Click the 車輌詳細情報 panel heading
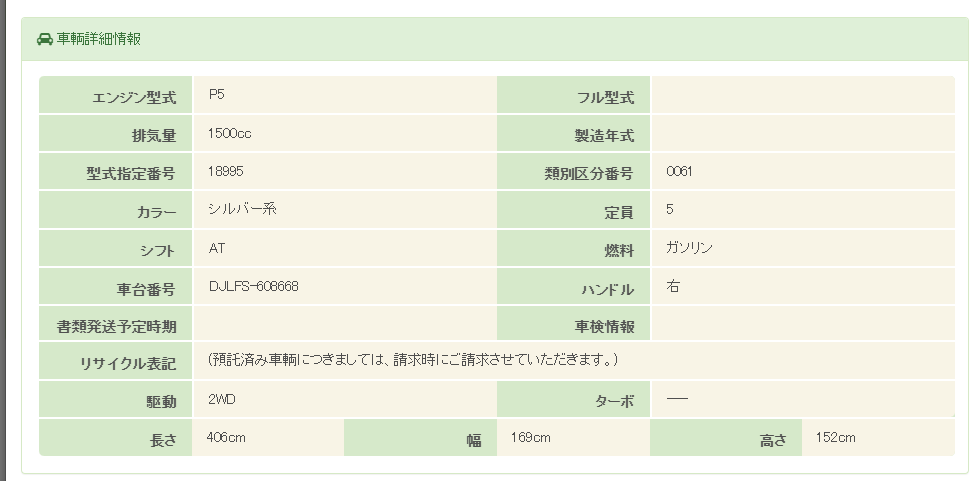The width and height of the screenshot is (979, 481). pos(99,39)
